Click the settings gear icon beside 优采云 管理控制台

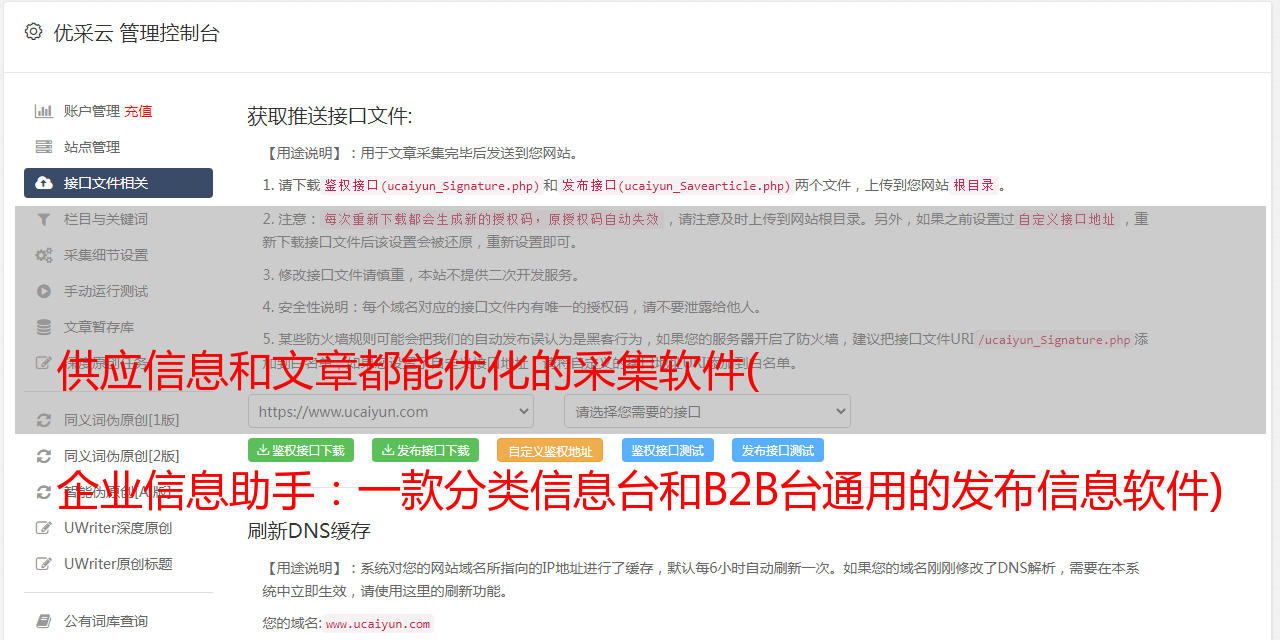pyautogui.click(x=33, y=32)
